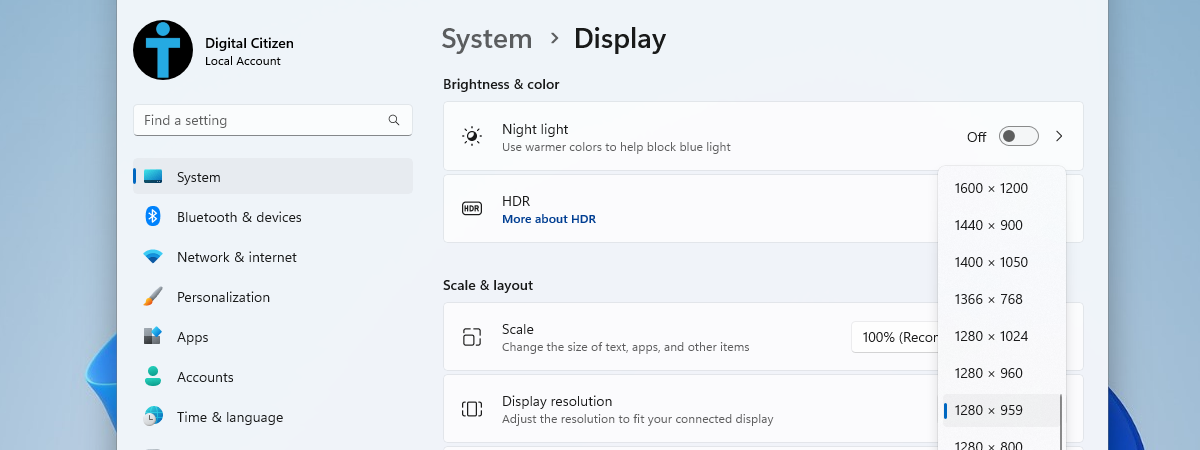Click the Time & language globe icon
The width and height of the screenshot is (1200, 450).
click(x=153, y=417)
